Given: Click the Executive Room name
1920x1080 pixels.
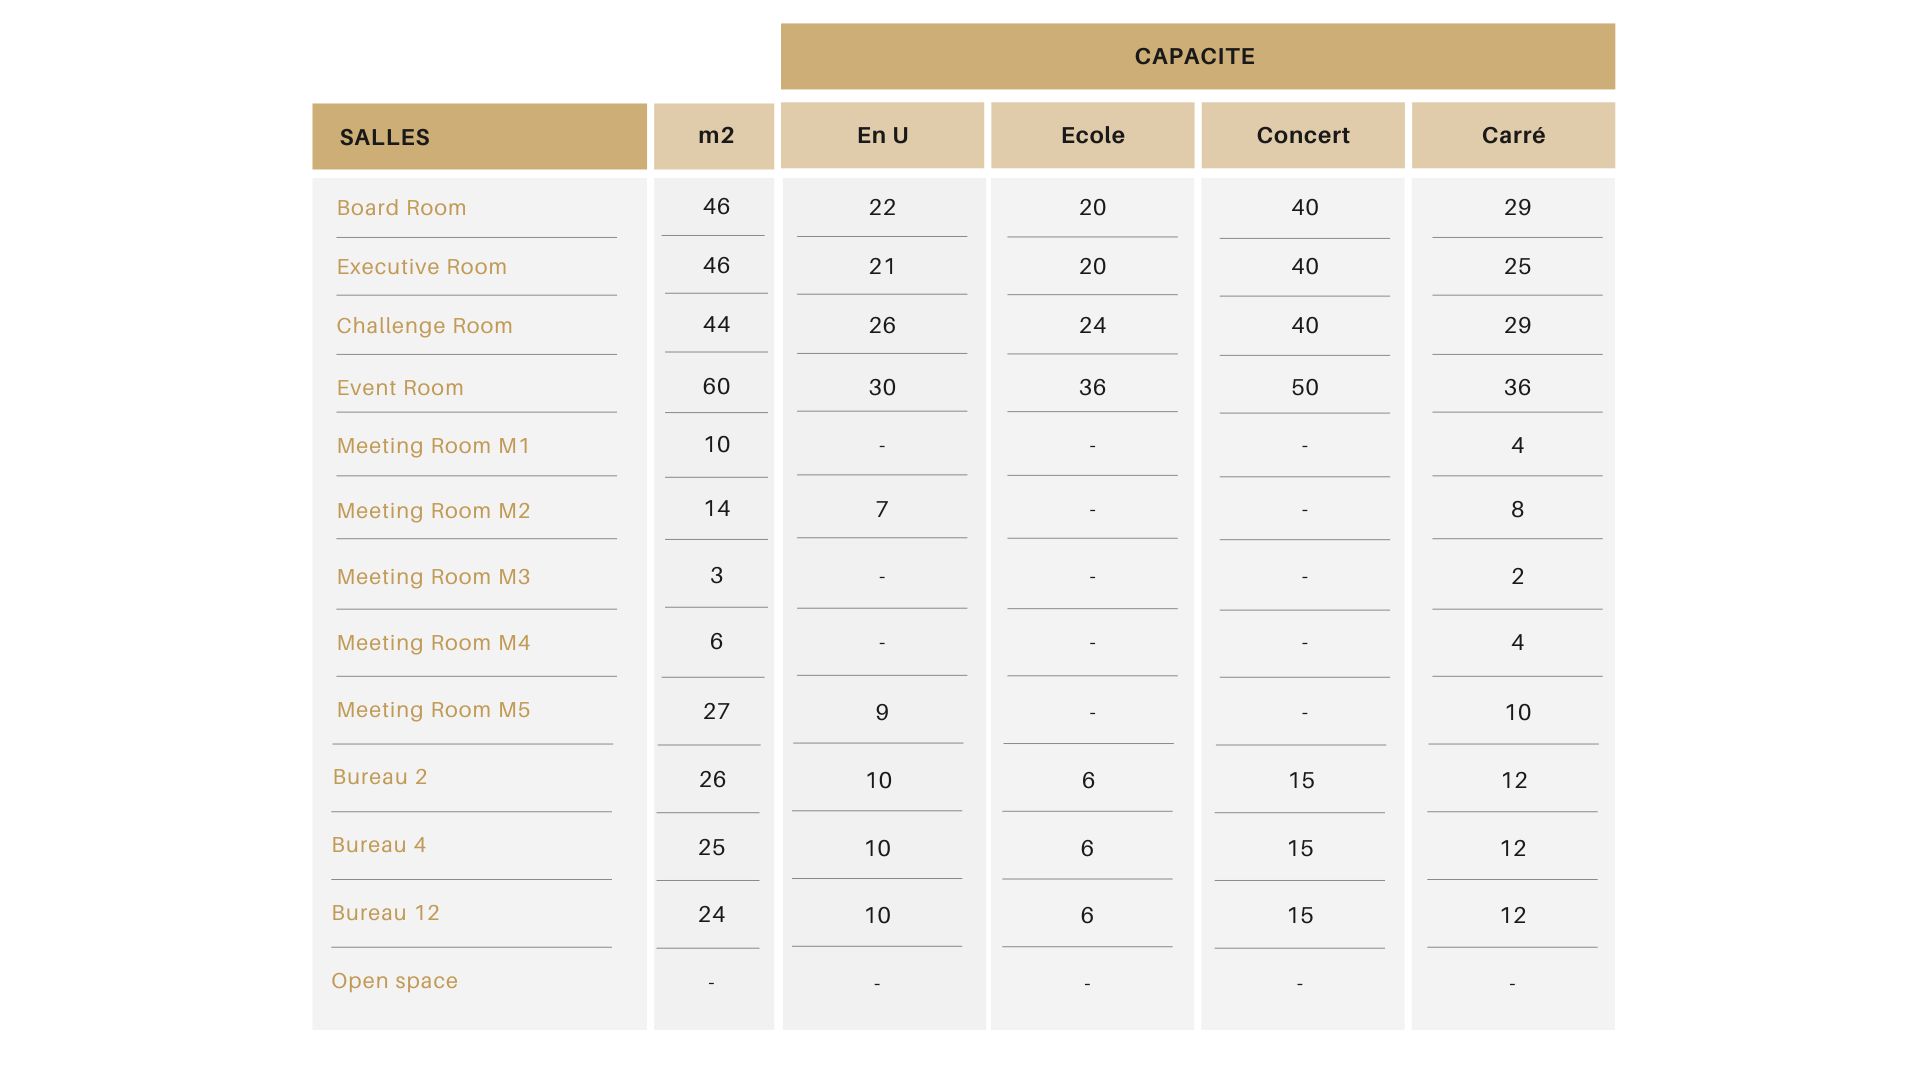Looking at the screenshot, I should 421,267.
